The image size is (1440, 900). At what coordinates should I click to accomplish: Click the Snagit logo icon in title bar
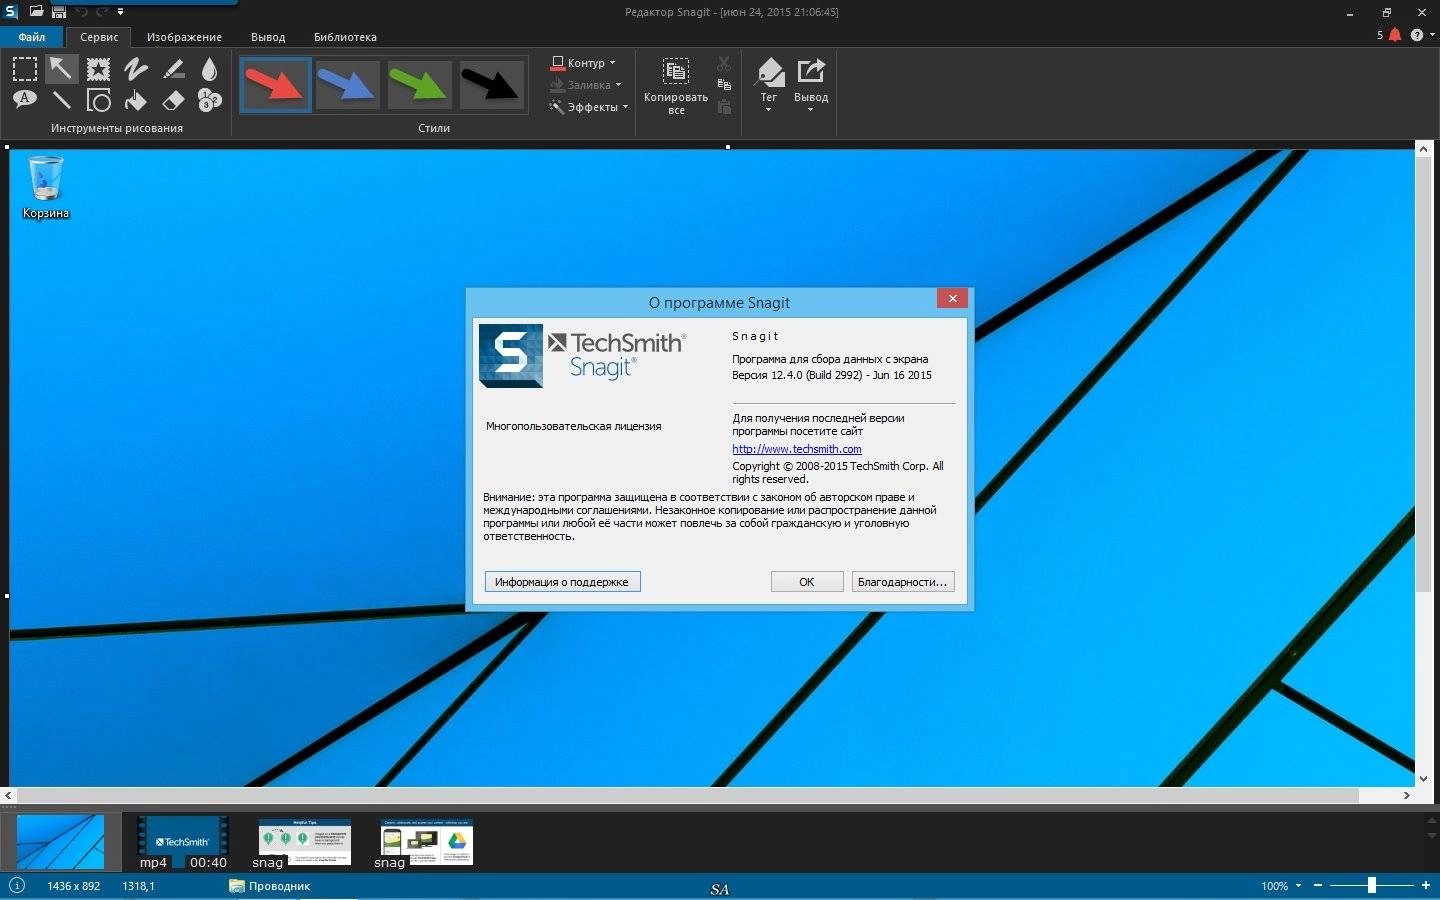coord(11,12)
